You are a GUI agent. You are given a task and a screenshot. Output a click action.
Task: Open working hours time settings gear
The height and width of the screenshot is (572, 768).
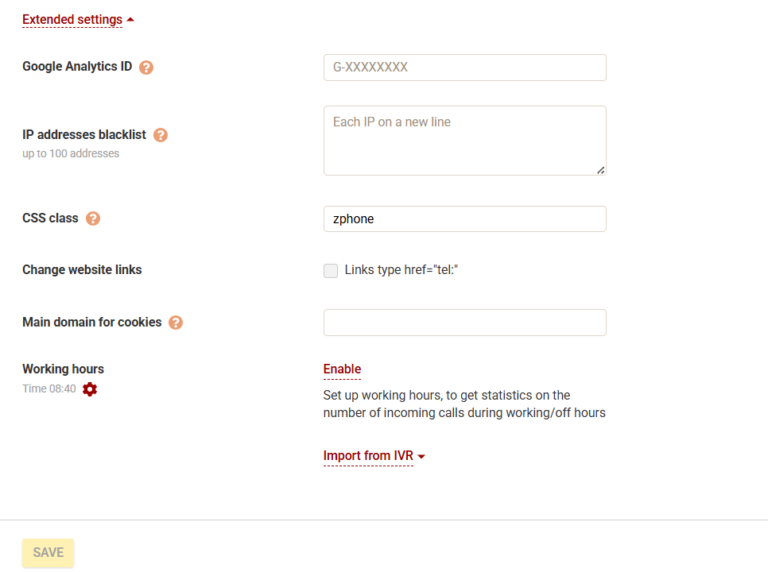[x=90, y=389]
